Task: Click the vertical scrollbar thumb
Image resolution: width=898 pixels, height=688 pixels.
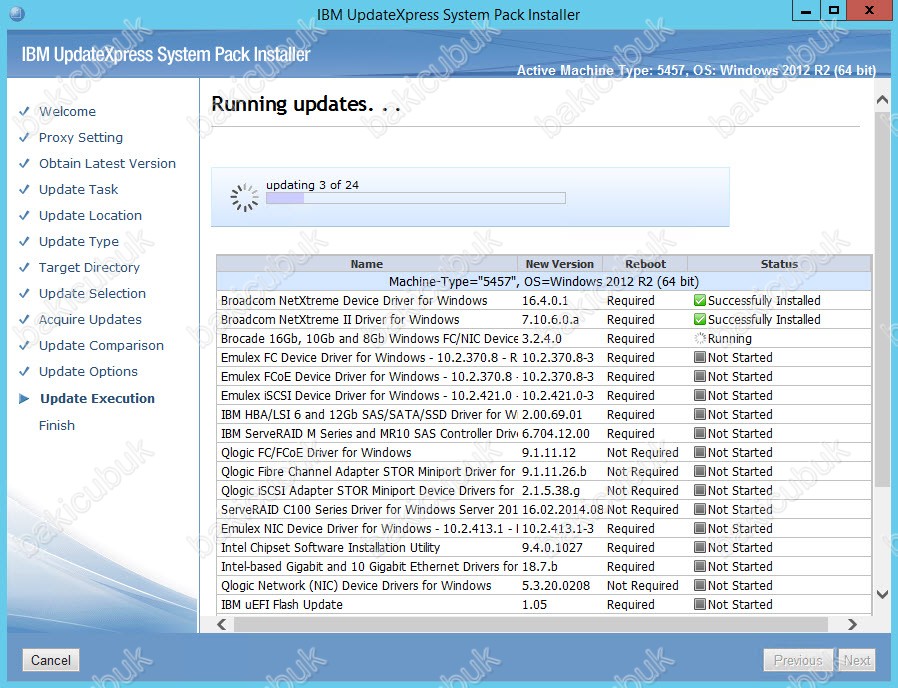Action: [882, 298]
